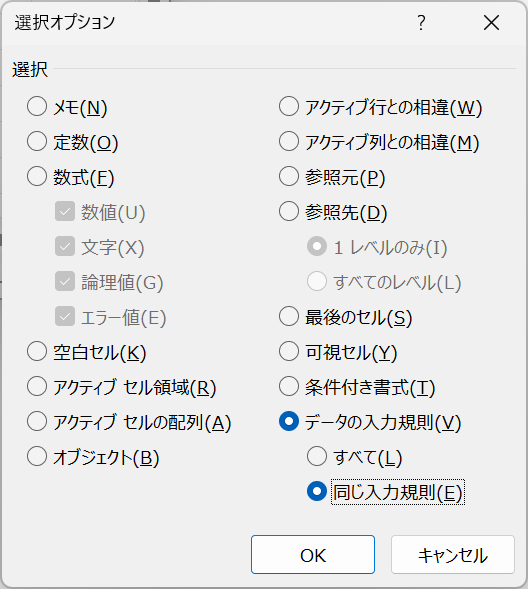Viewport: 528px width, 589px height.
Task: Confirm with the OK button
Action: coord(313,554)
